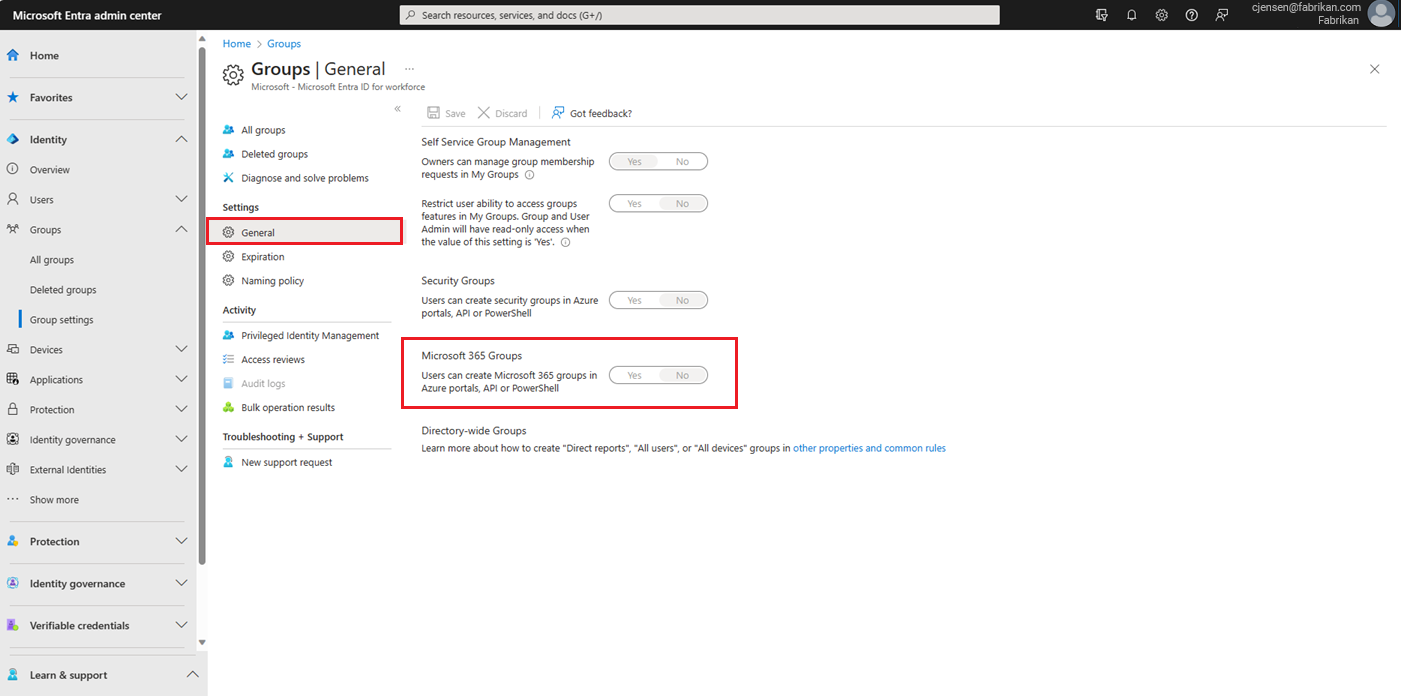Select the Naming policy setting

click(x=272, y=280)
